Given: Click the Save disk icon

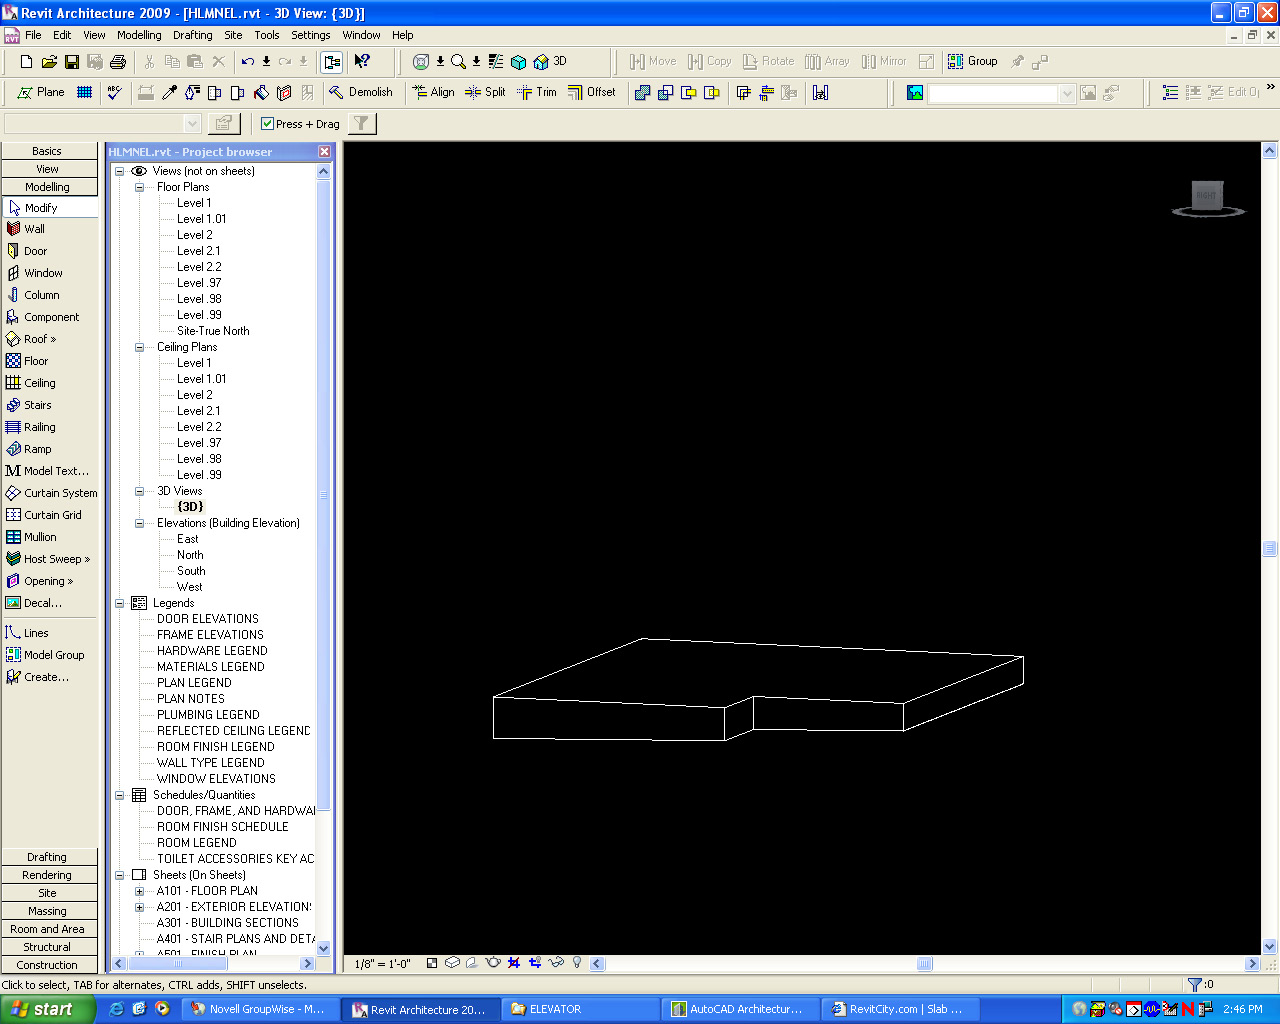Looking at the screenshot, I should pos(72,62).
